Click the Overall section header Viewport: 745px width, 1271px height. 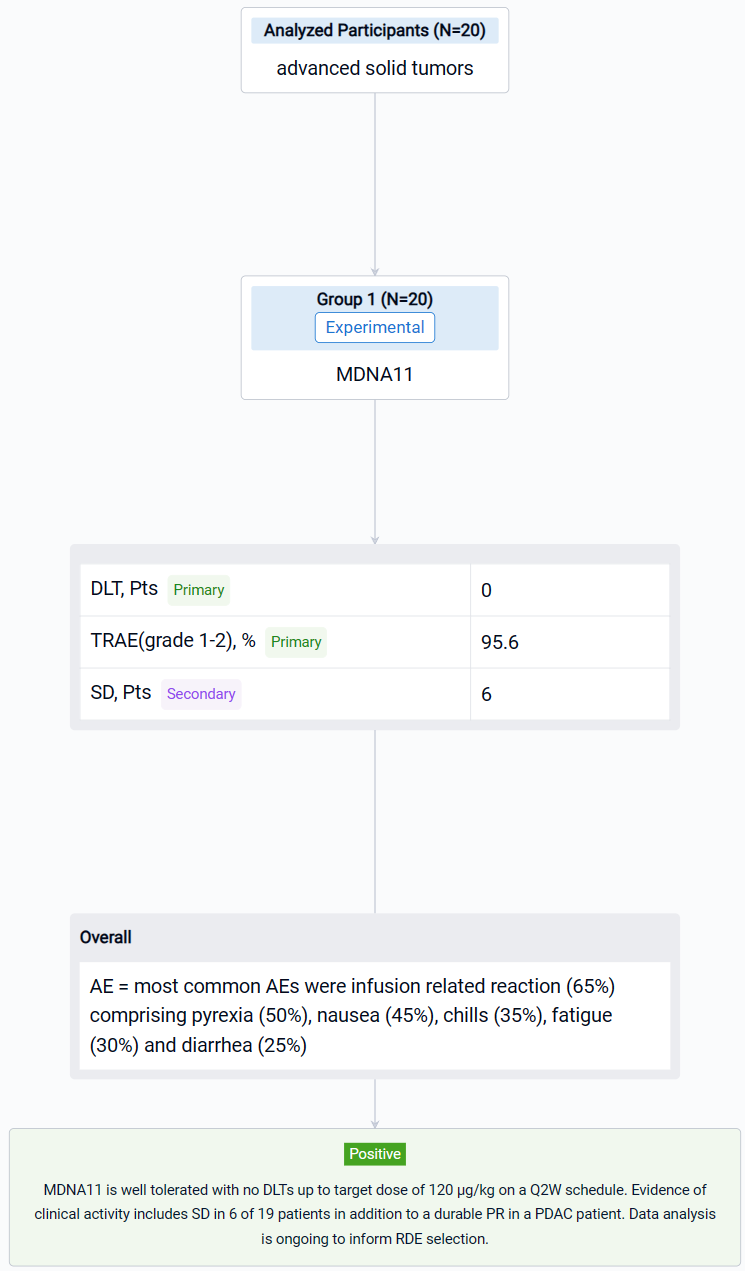pos(106,938)
